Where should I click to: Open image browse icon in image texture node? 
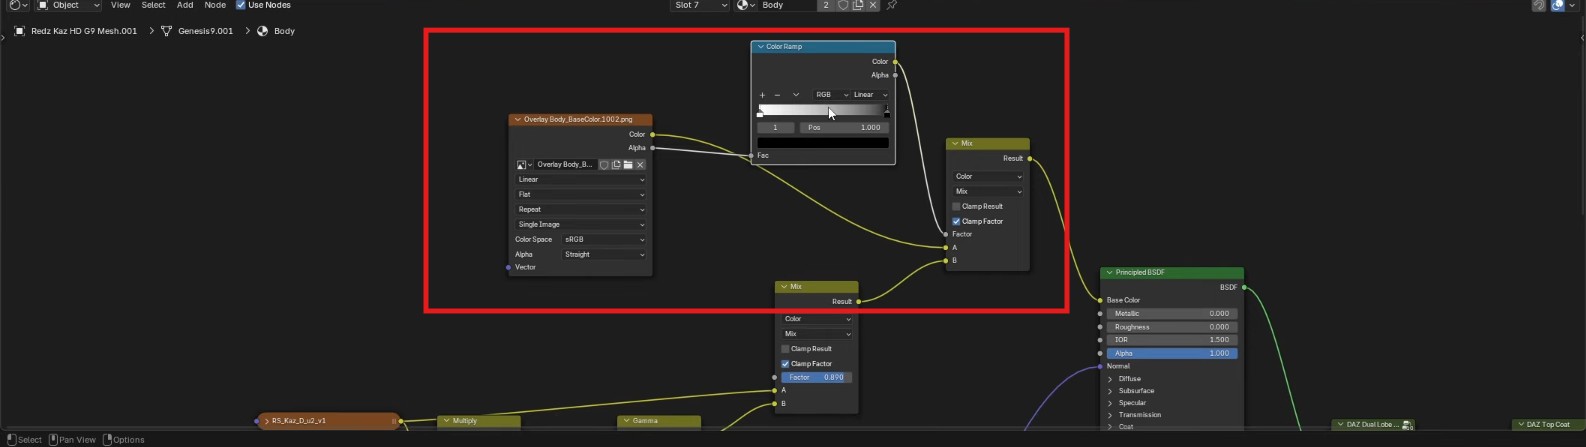(x=524, y=165)
